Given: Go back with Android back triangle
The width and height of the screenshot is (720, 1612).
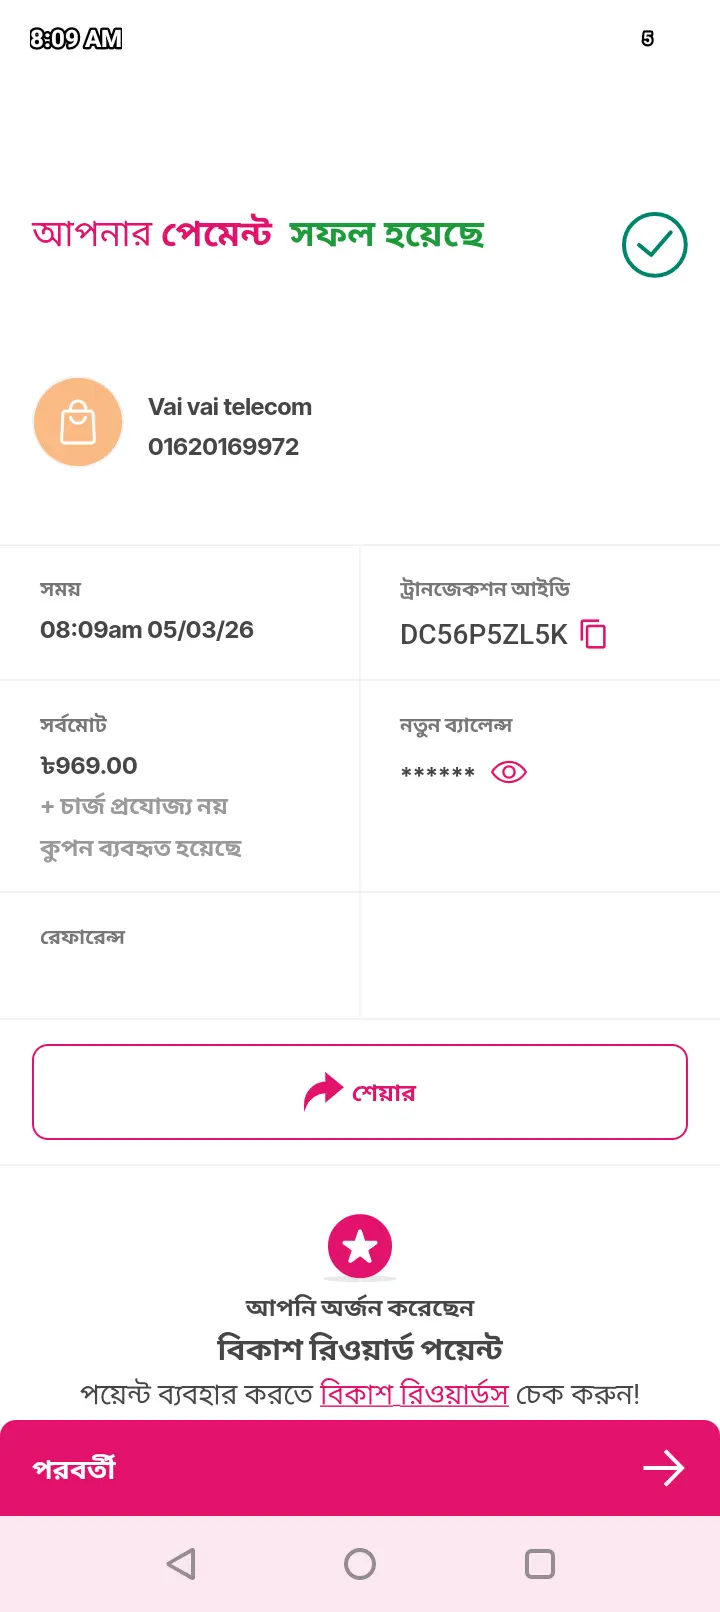Looking at the screenshot, I should tap(181, 1564).
